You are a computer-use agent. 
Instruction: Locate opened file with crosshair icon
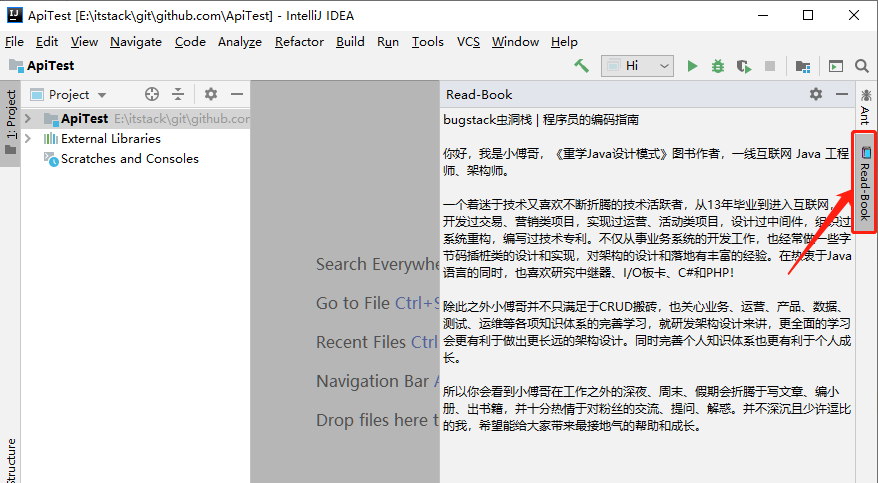click(x=152, y=94)
